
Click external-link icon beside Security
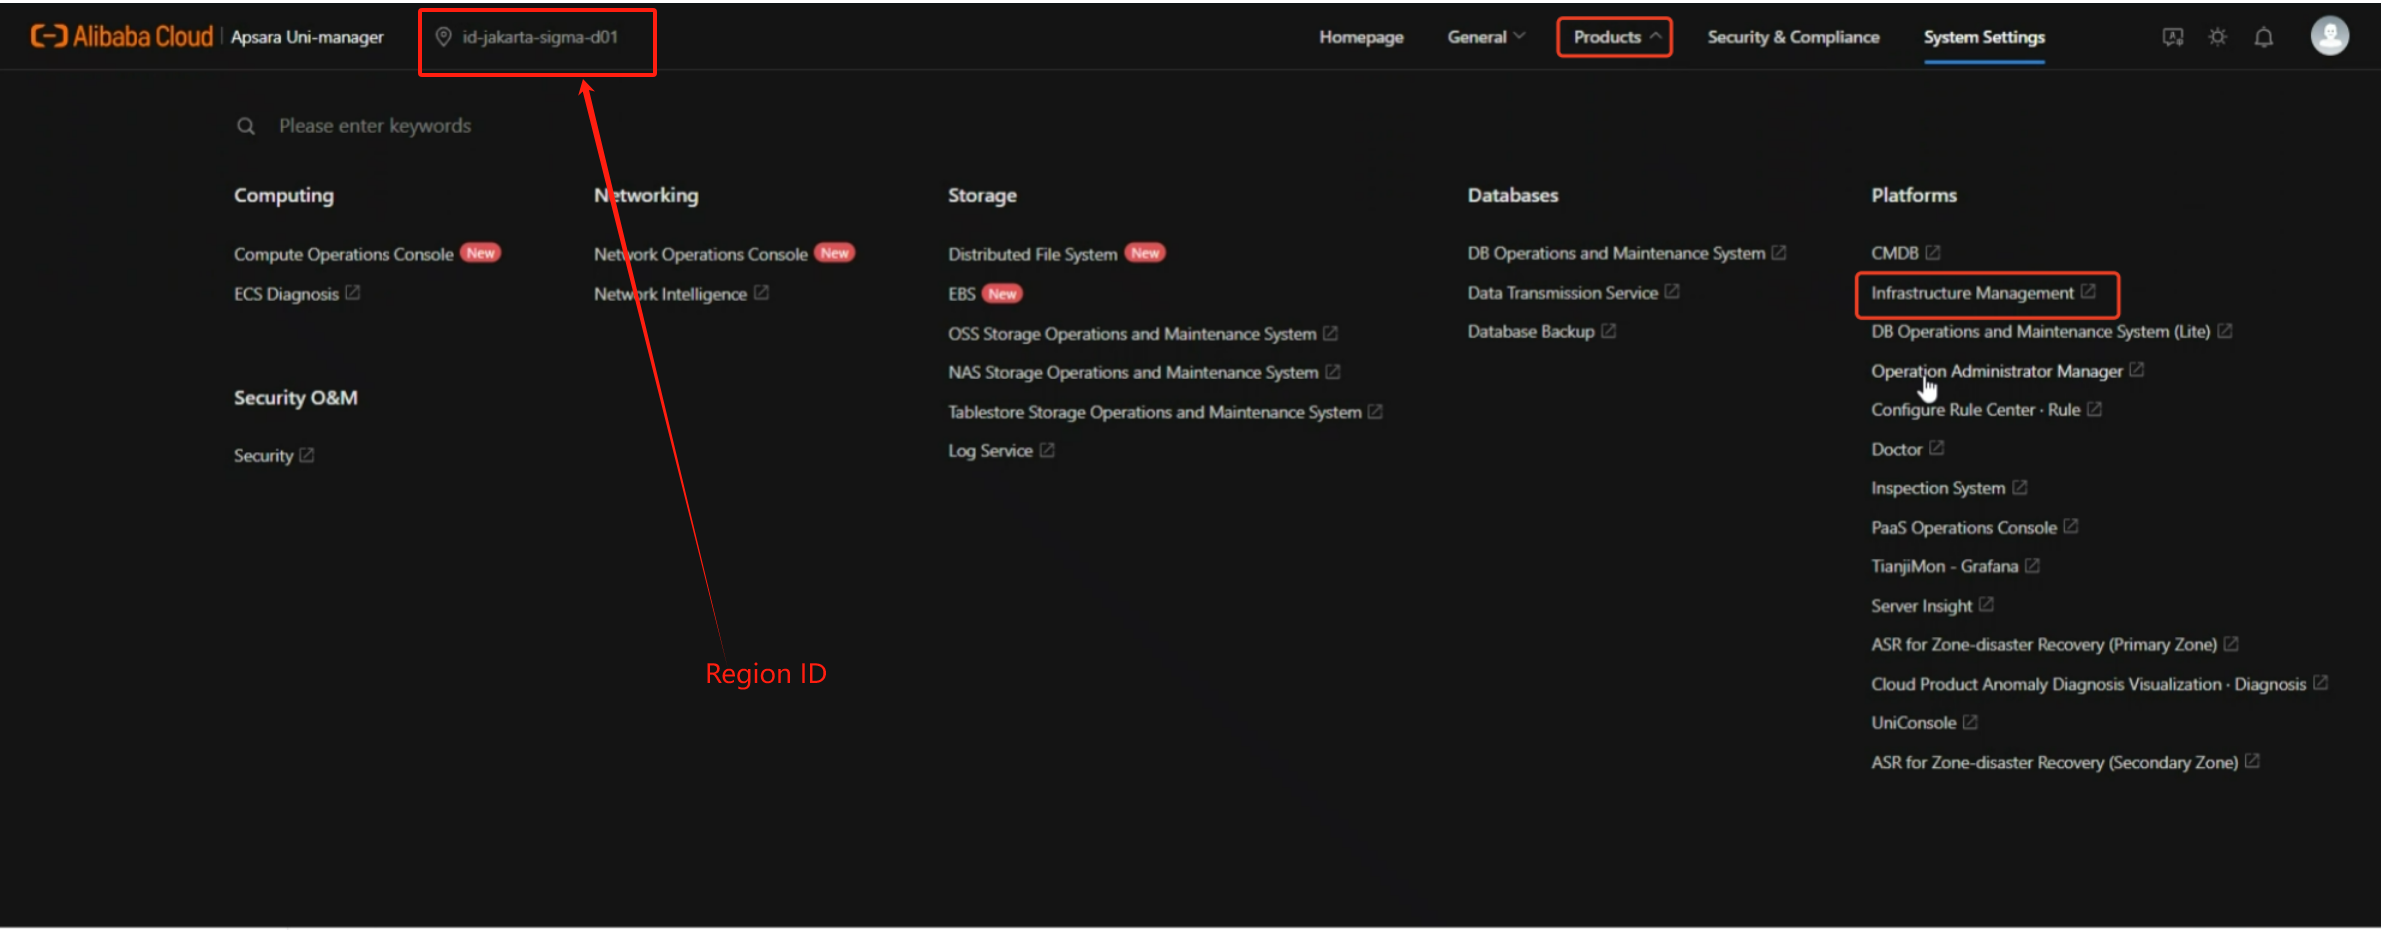click(307, 455)
